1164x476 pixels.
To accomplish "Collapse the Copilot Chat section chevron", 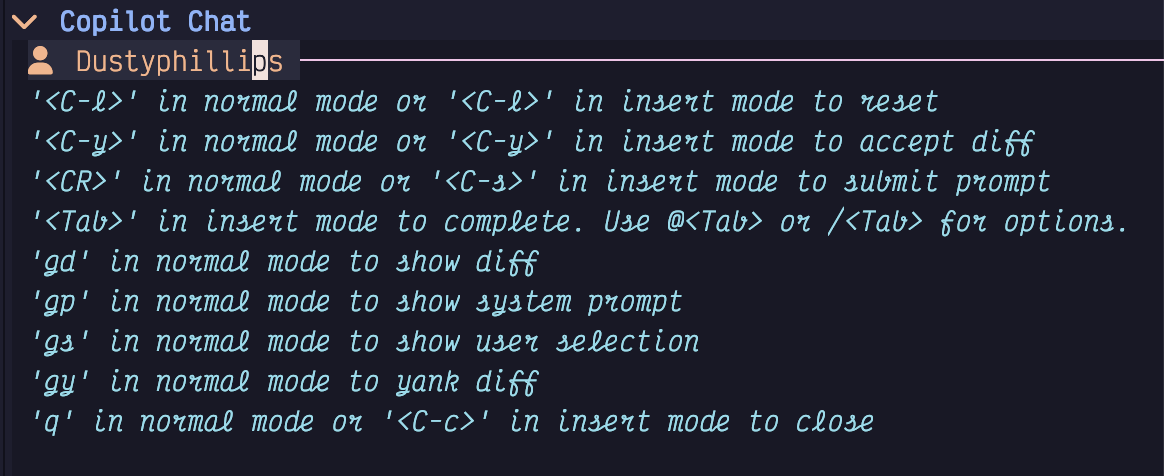I will pyautogui.click(x=24, y=22).
